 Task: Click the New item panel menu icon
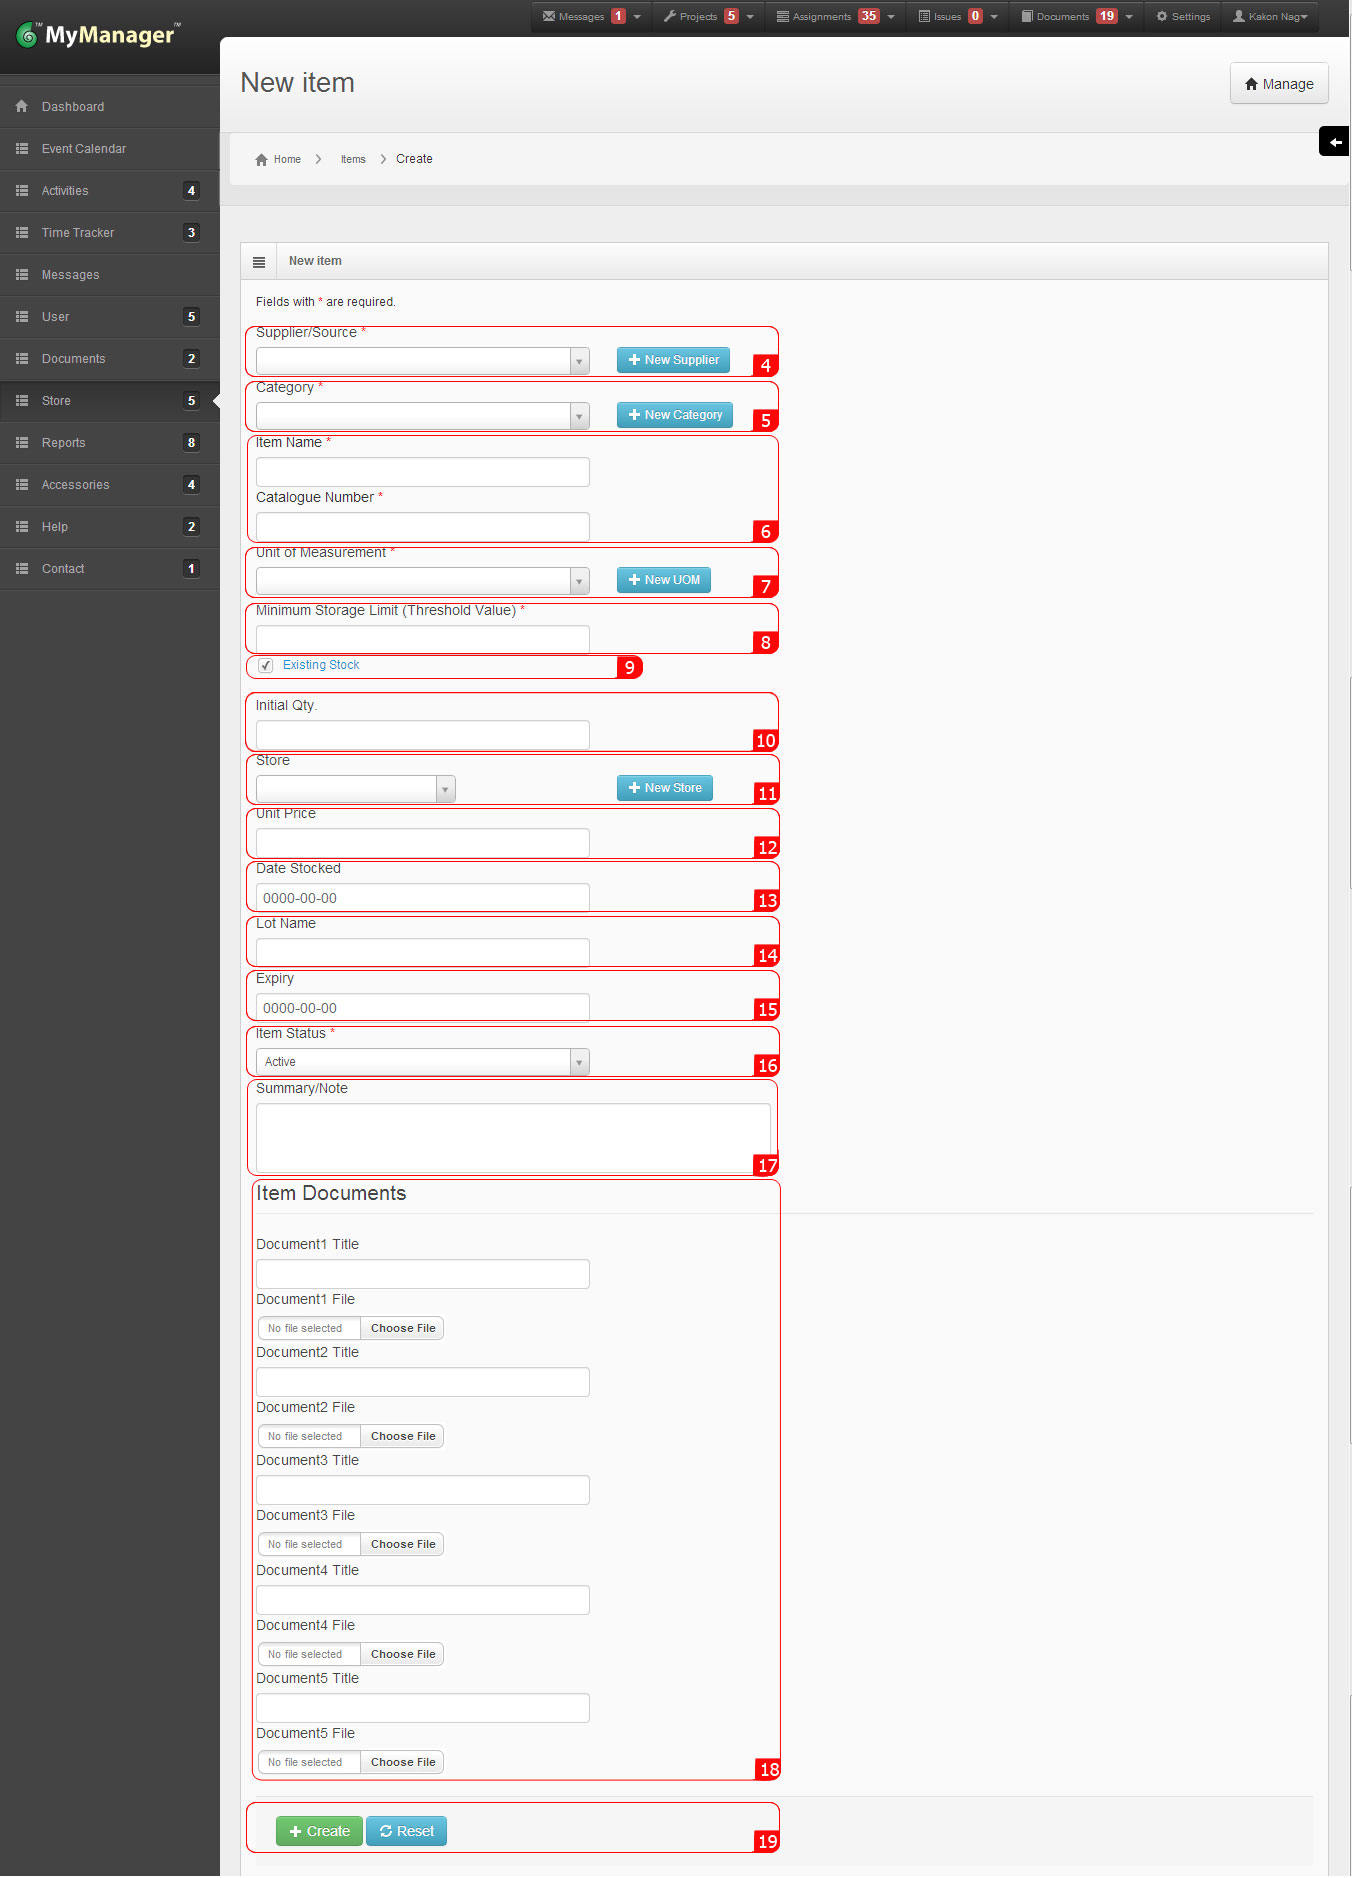(259, 262)
